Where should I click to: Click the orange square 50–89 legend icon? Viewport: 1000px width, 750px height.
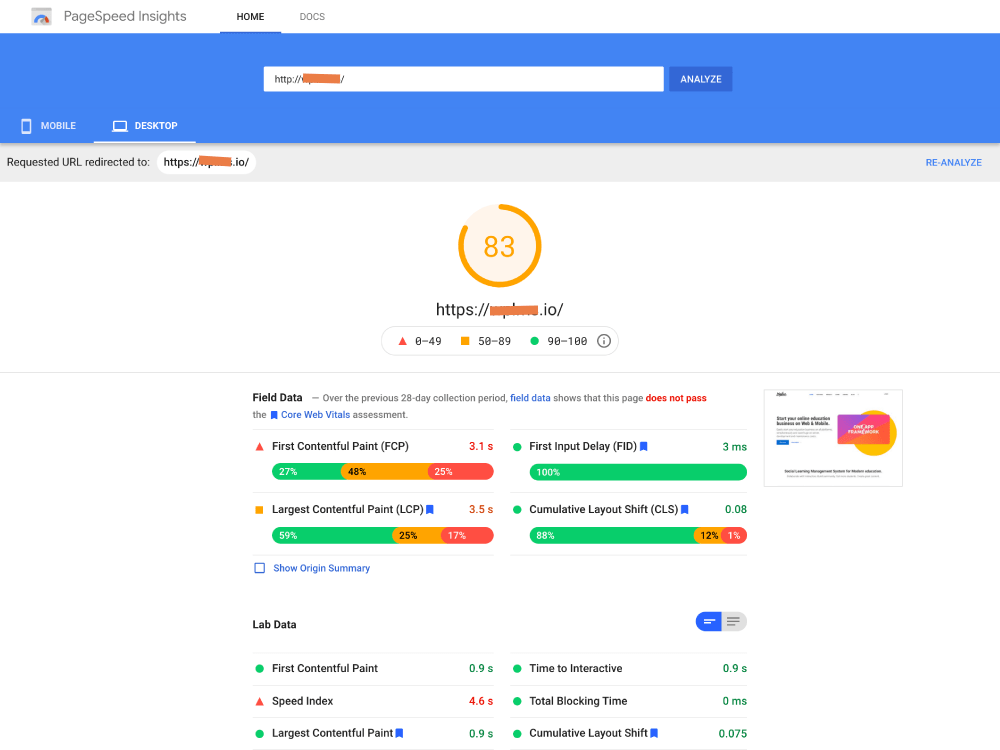pos(465,341)
